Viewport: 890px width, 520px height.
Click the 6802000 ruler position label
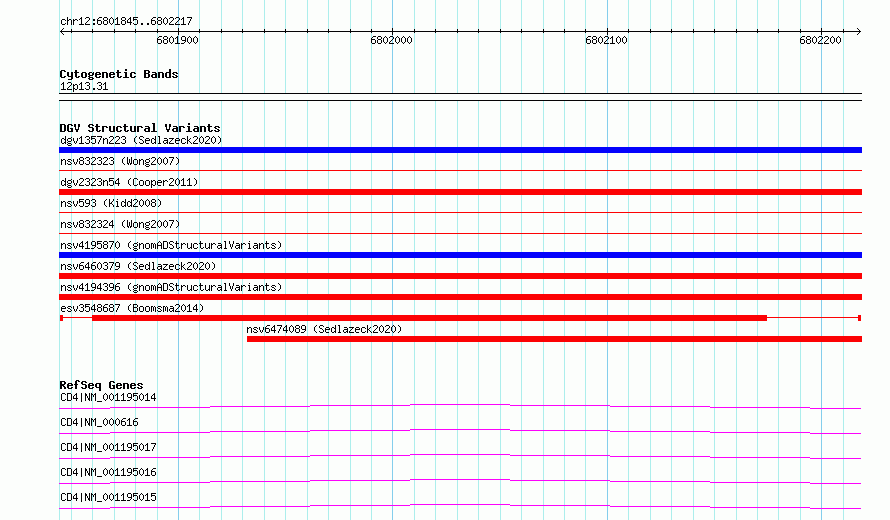[x=392, y=40]
